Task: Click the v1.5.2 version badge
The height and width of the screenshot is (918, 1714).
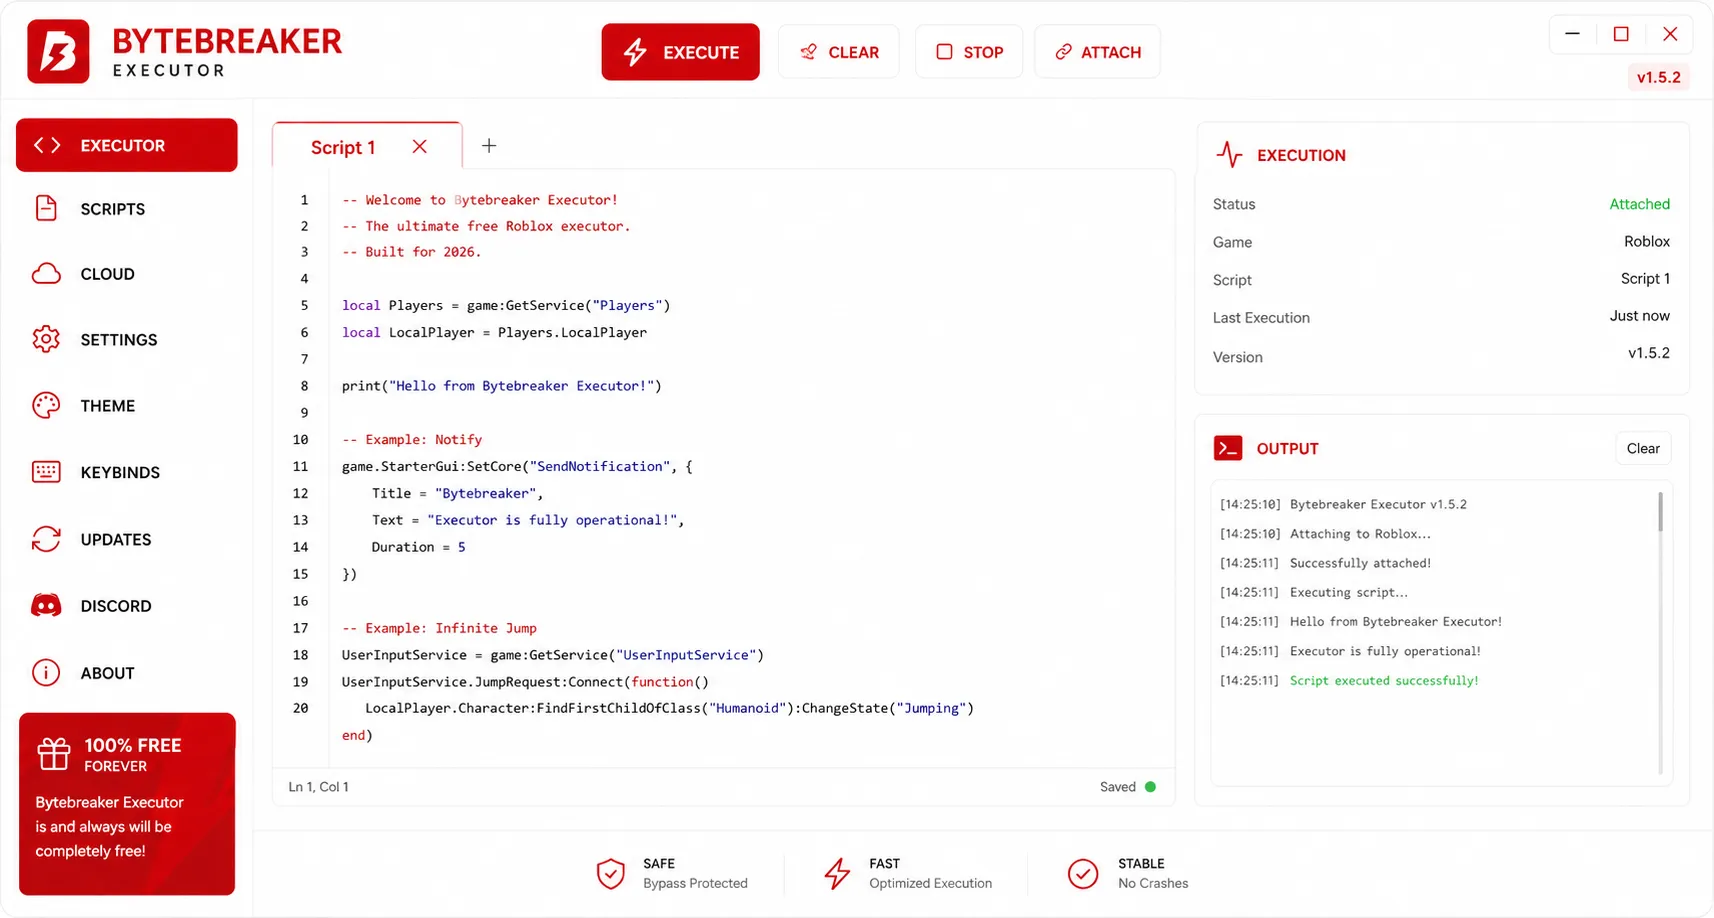Action: [x=1658, y=77]
